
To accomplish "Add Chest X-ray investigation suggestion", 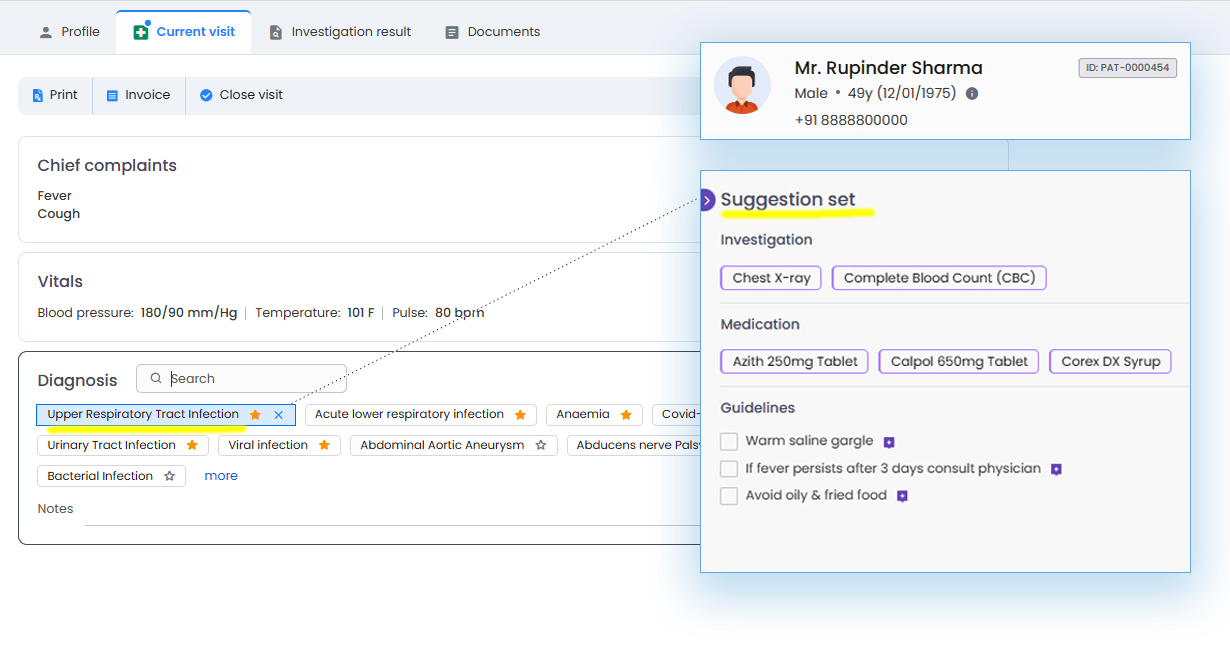I will coord(771,278).
